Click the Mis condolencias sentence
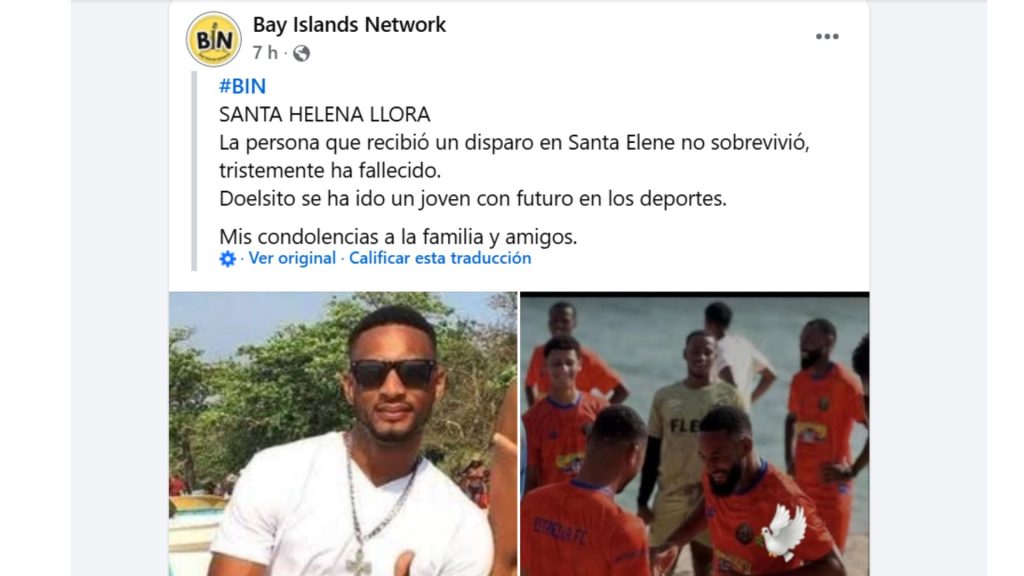 click(x=398, y=236)
